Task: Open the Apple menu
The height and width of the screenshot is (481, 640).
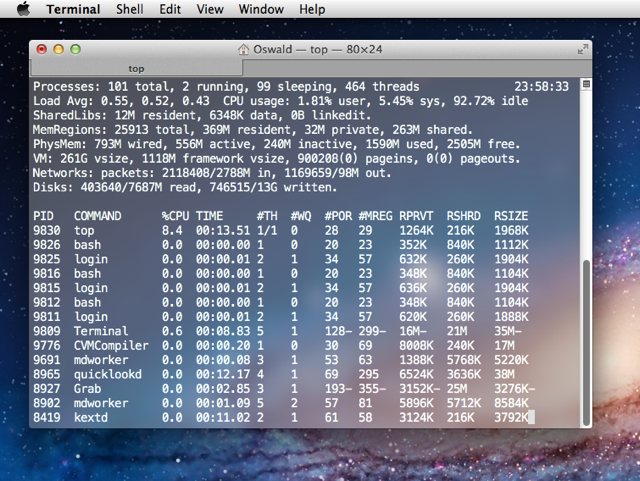Action: coord(23,9)
